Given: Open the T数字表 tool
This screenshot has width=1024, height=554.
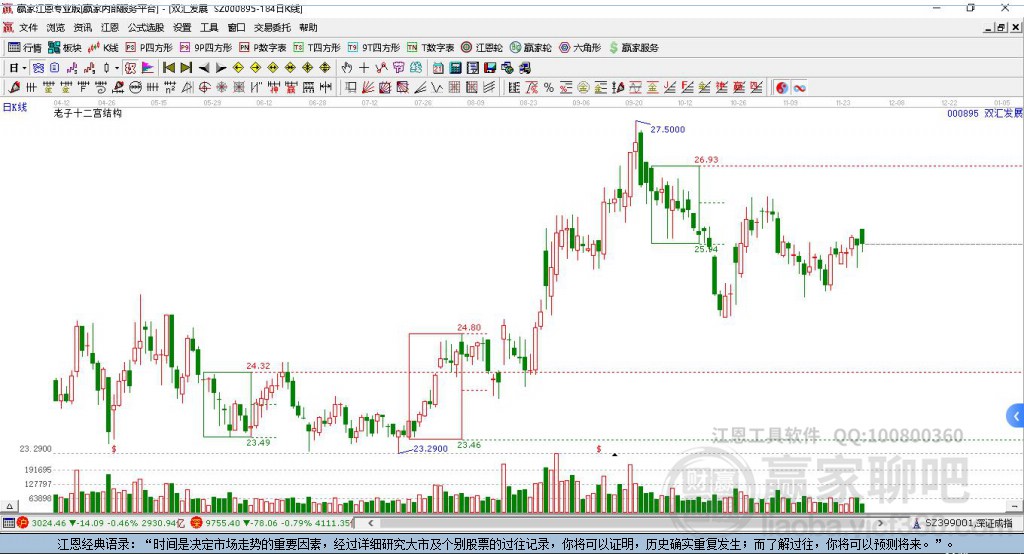Looking at the screenshot, I should point(430,48).
